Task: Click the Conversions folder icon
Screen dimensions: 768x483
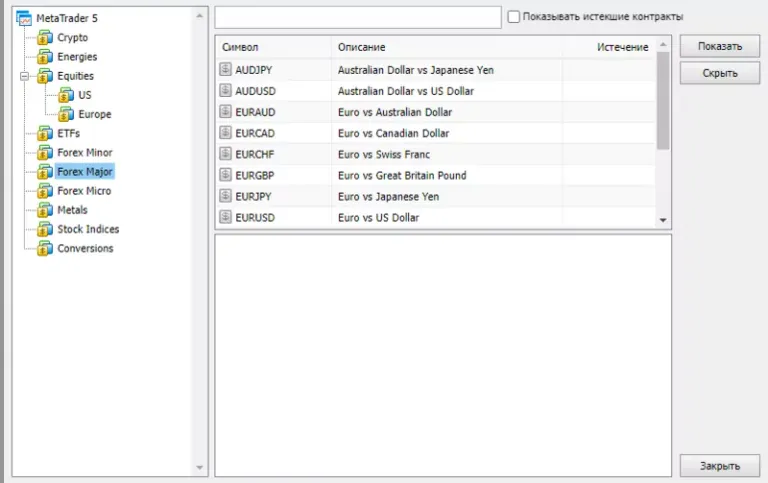Action: pos(45,248)
